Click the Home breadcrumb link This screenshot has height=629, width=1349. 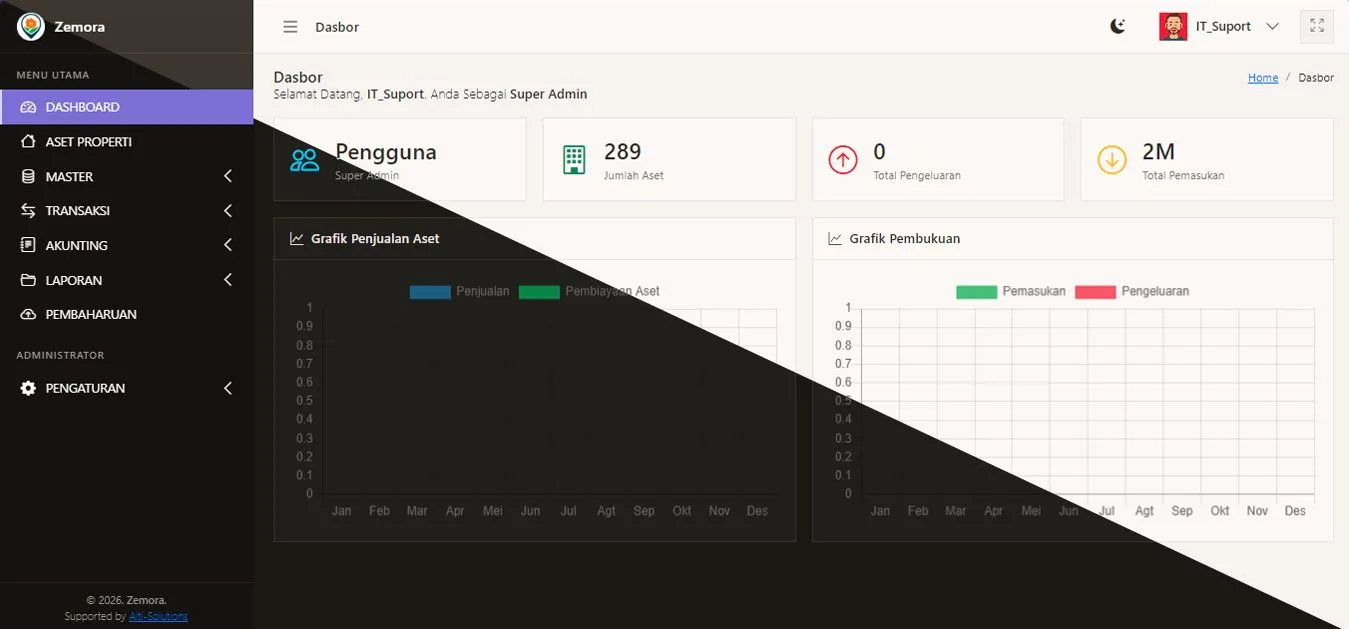[1262, 78]
